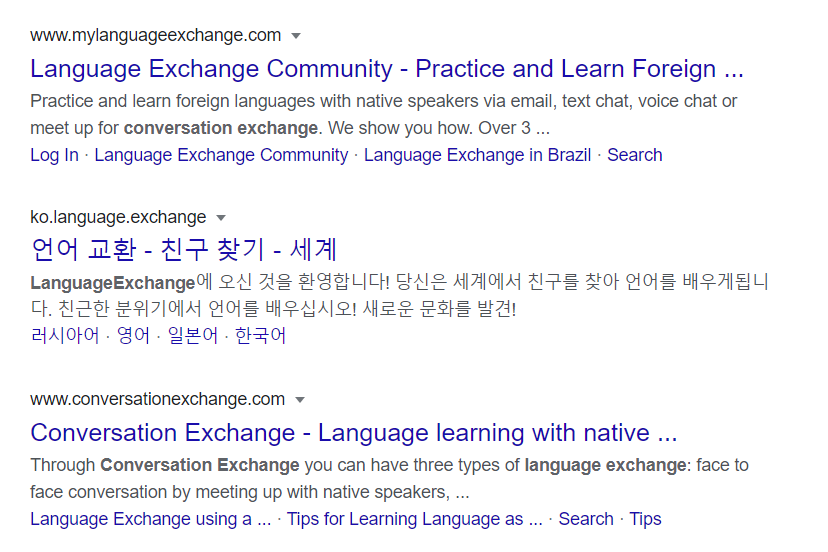Image resolution: width=828 pixels, height=552 pixels.
Task: Click Language Exchange Community sitelink
Action: tap(221, 155)
